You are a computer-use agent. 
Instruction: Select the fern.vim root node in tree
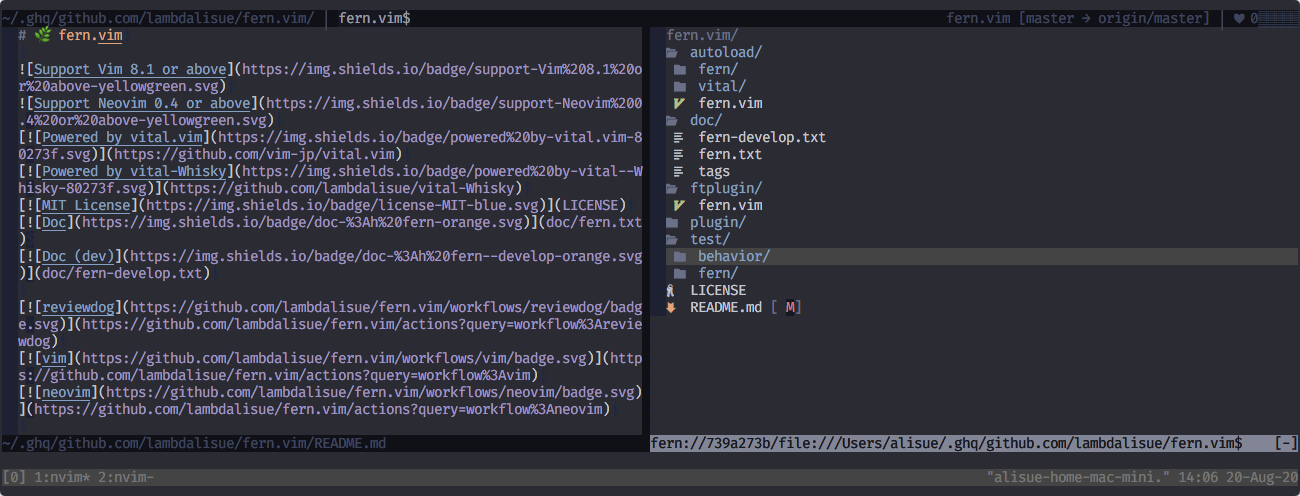[x=702, y=35]
